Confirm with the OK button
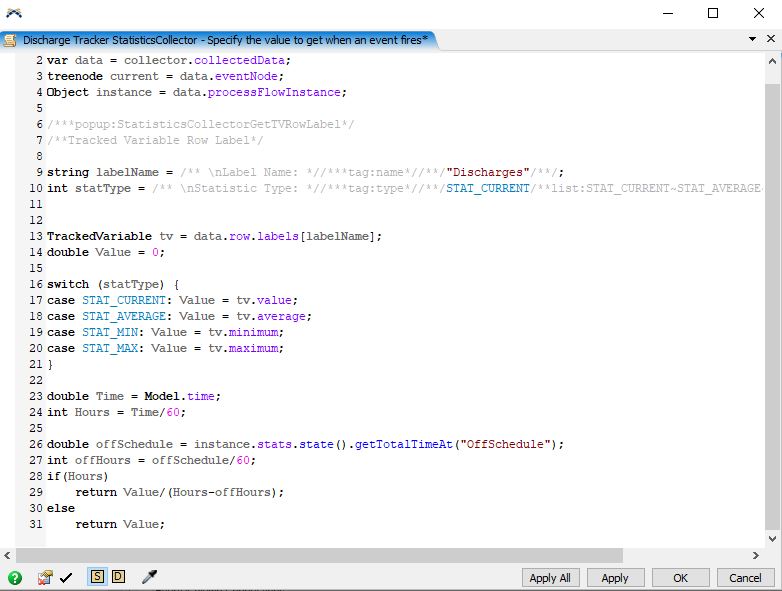The height and width of the screenshot is (591, 782). (680, 578)
